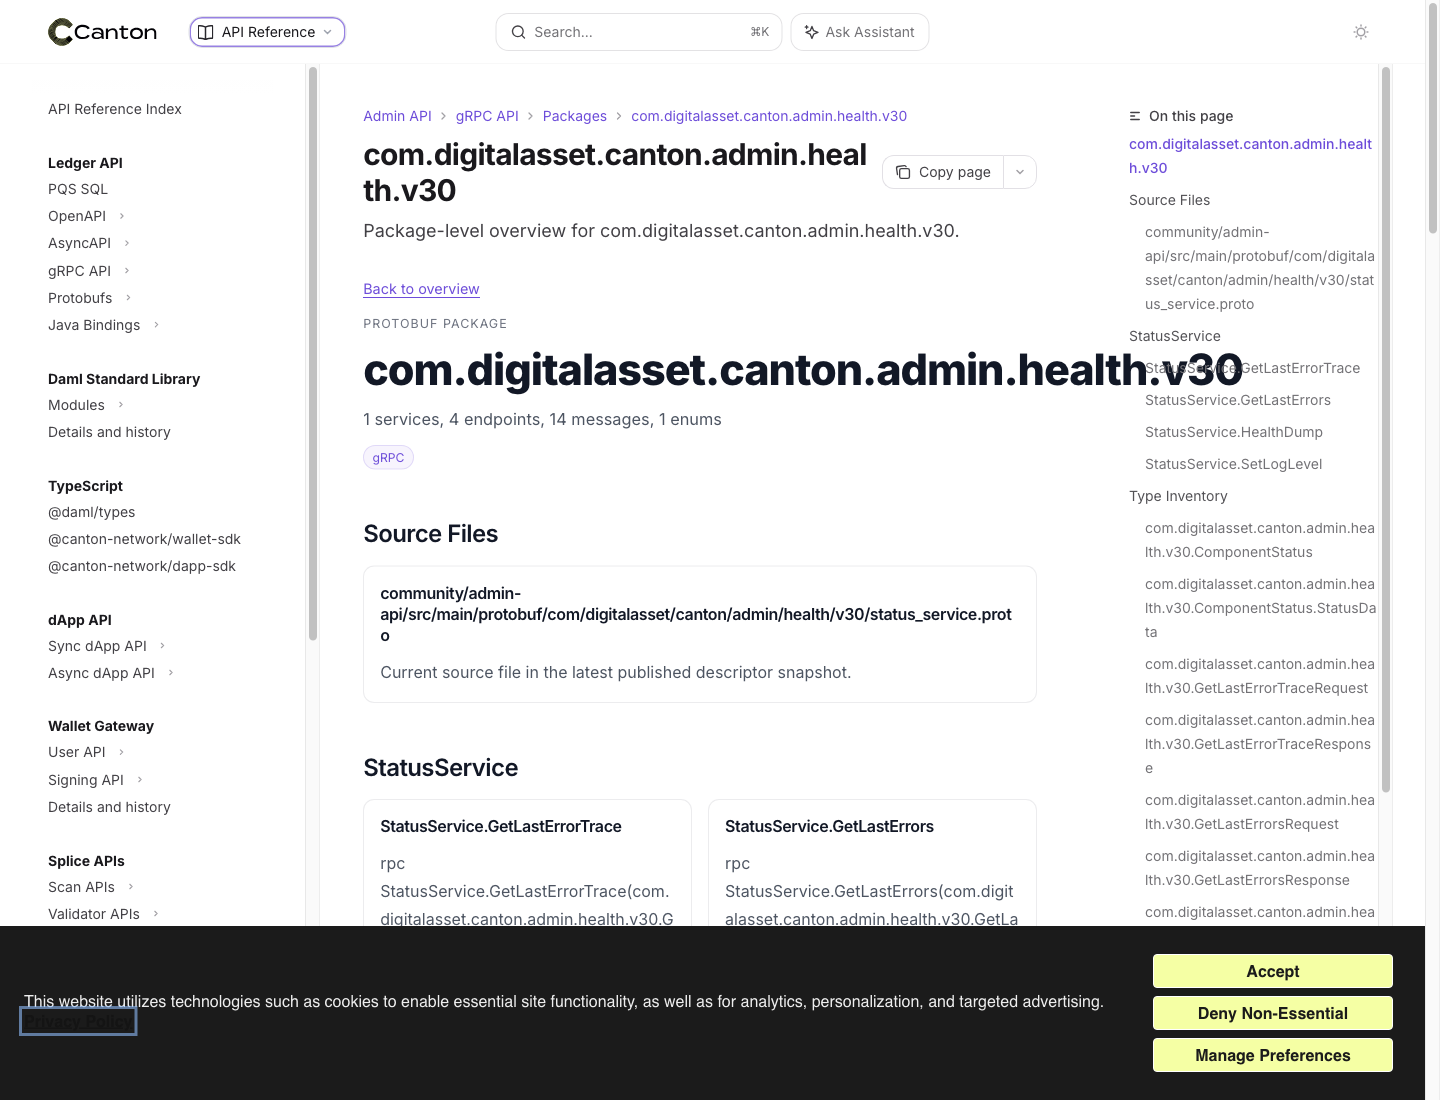Open @canton-network/dapp-sdk link
The image size is (1440, 1100).
[x=142, y=566]
